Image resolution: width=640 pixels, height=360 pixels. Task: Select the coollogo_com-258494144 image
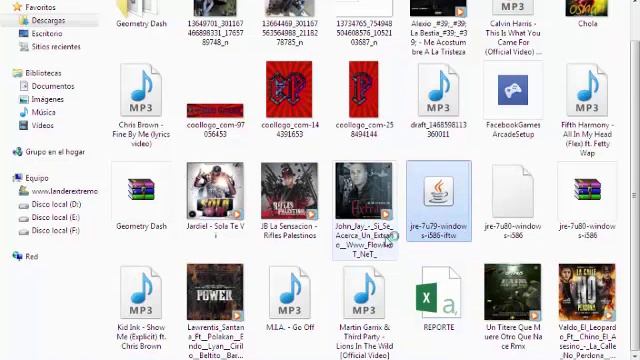point(364,89)
